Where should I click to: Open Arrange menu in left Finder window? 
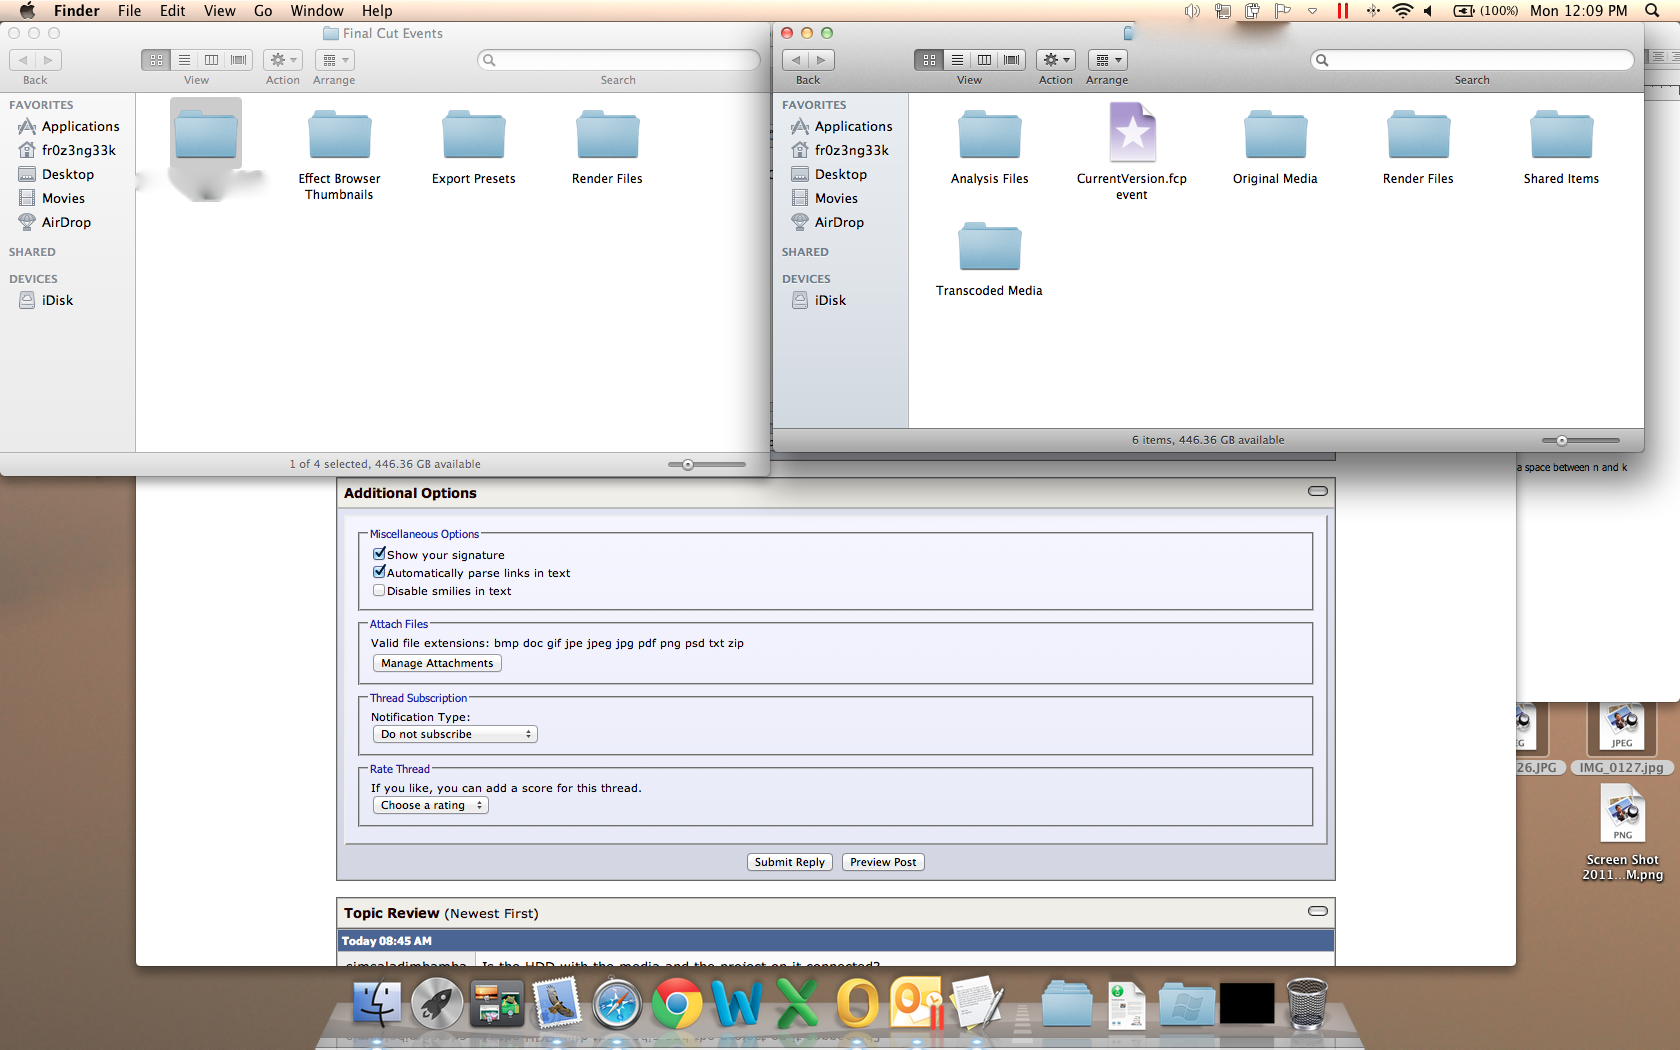click(335, 60)
